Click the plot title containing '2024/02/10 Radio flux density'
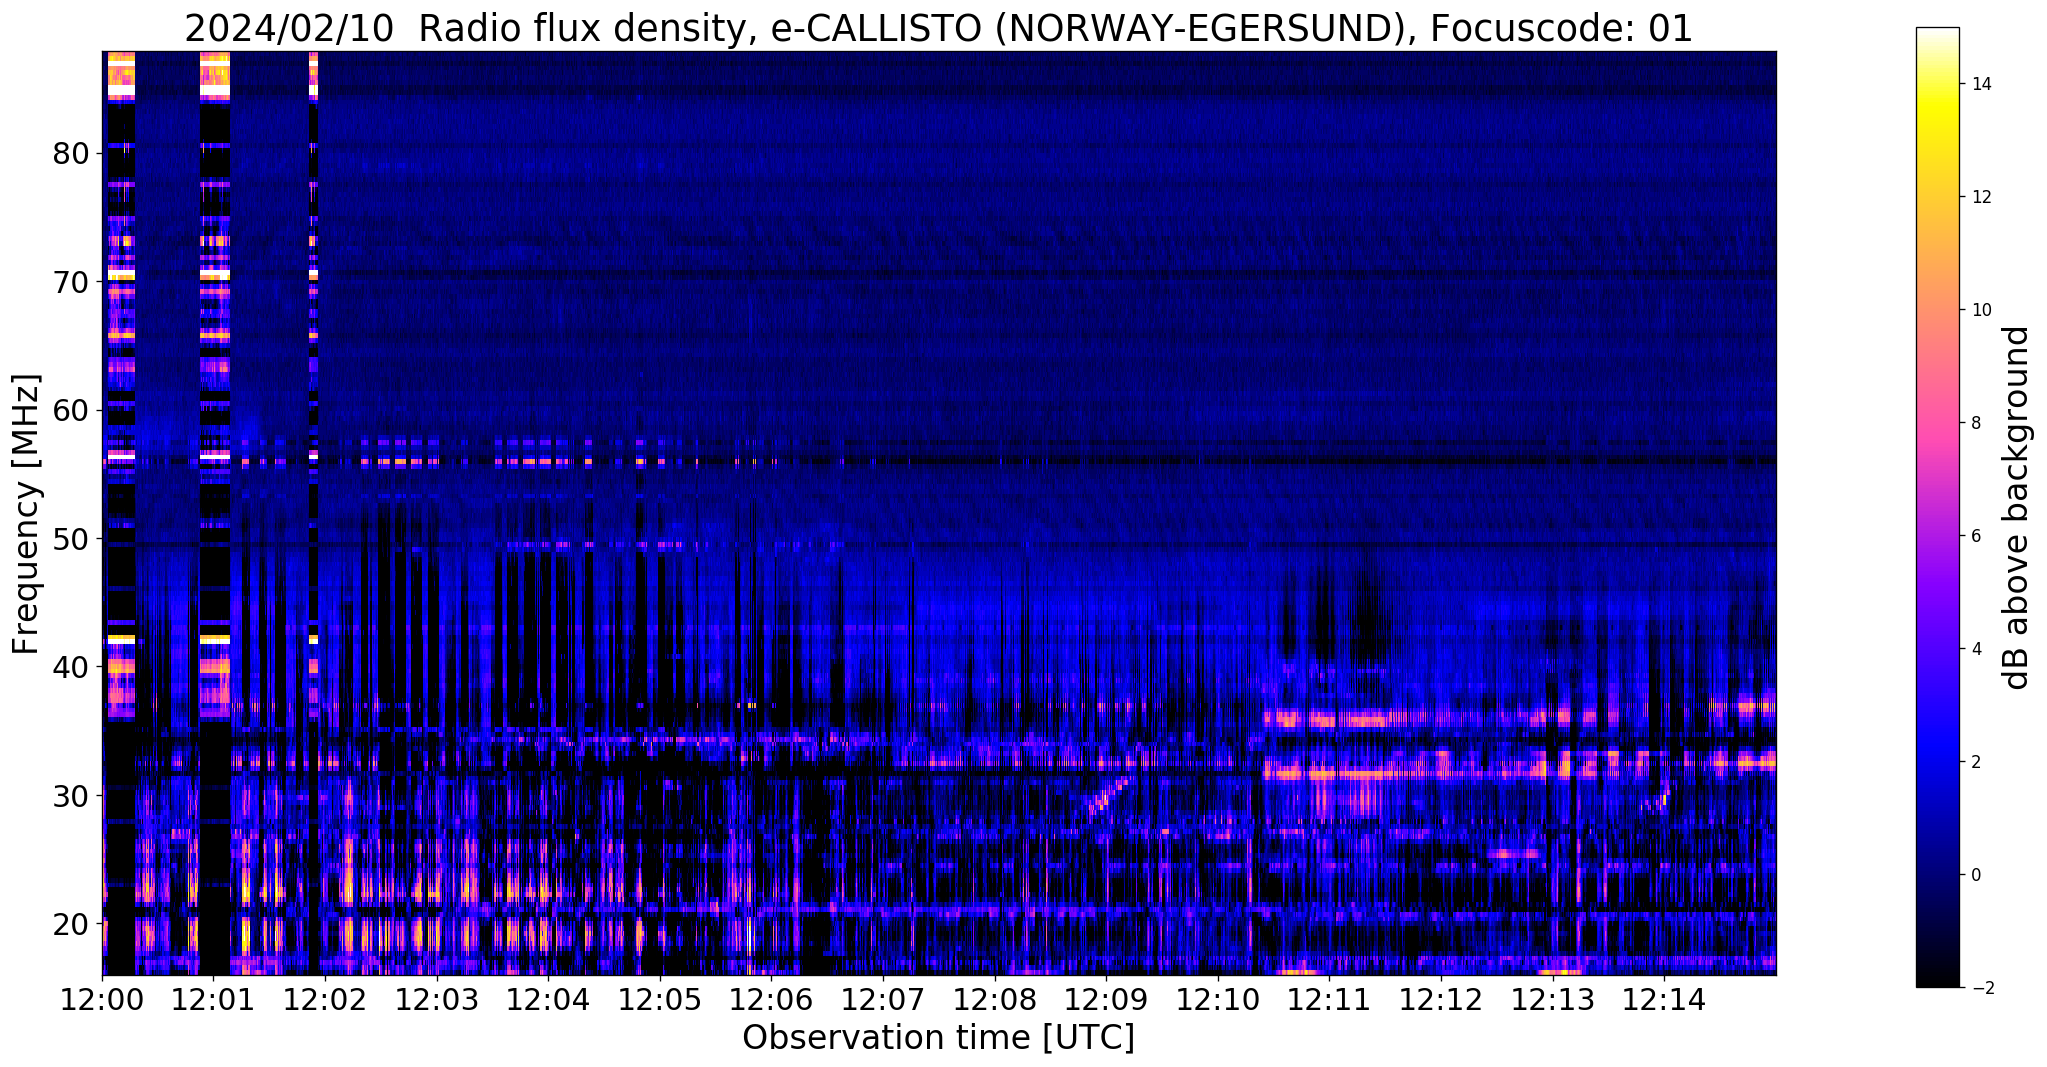 [x=938, y=29]
